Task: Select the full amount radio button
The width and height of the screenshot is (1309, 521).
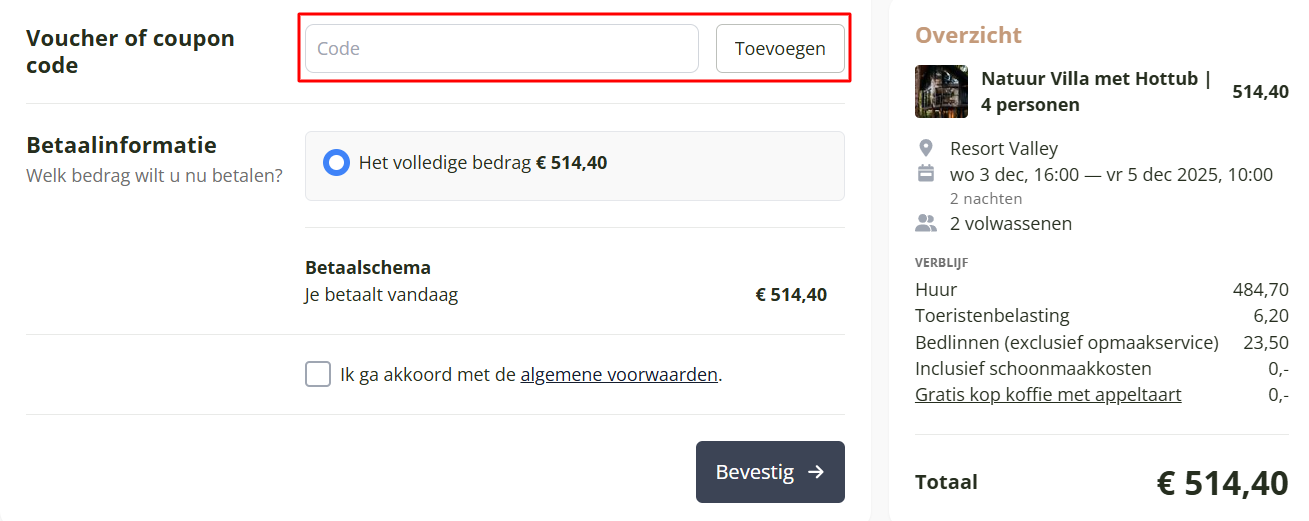Action: (x=337, y=163)
